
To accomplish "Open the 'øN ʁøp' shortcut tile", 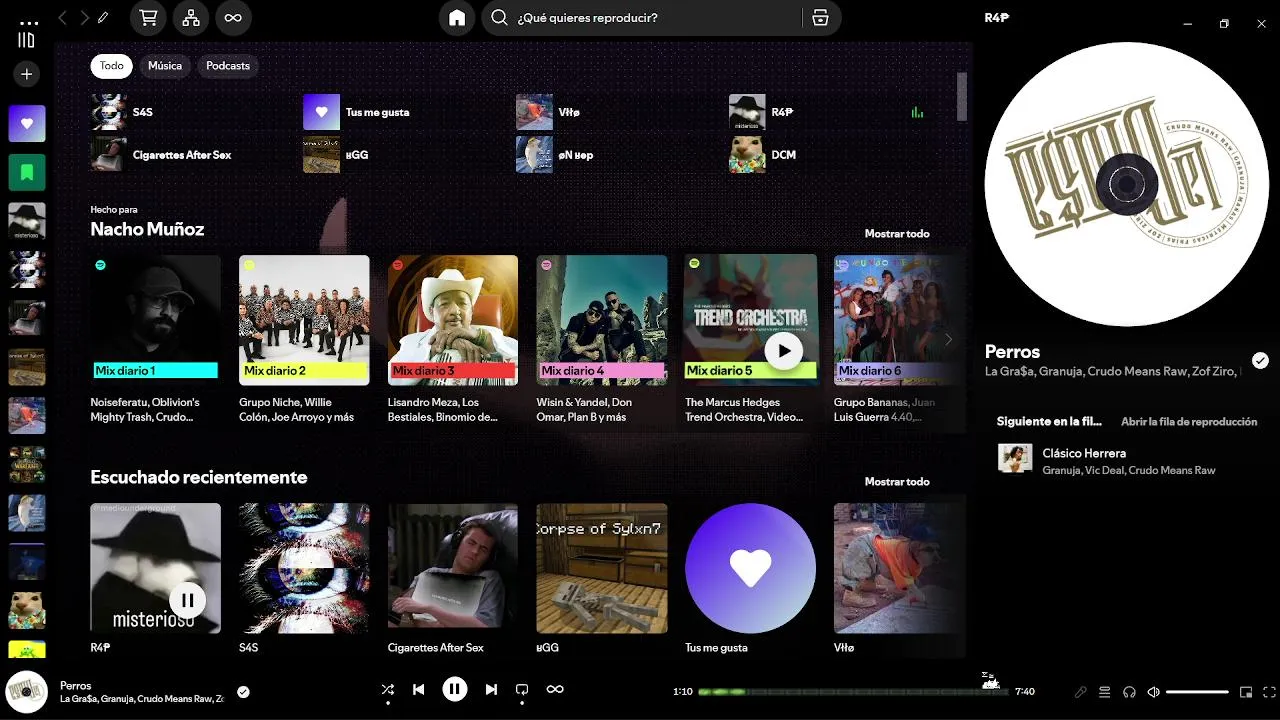I will pyautogui.click(x=618, y=155).
